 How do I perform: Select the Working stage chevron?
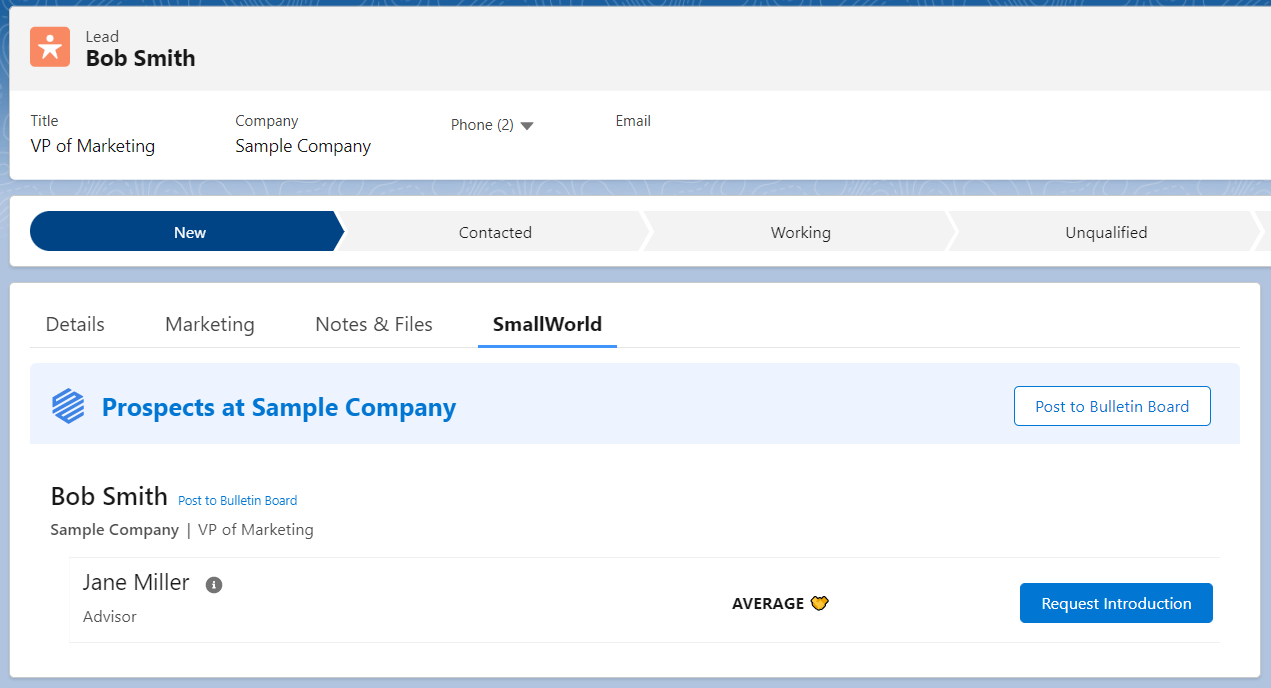(x=800, y=231)
